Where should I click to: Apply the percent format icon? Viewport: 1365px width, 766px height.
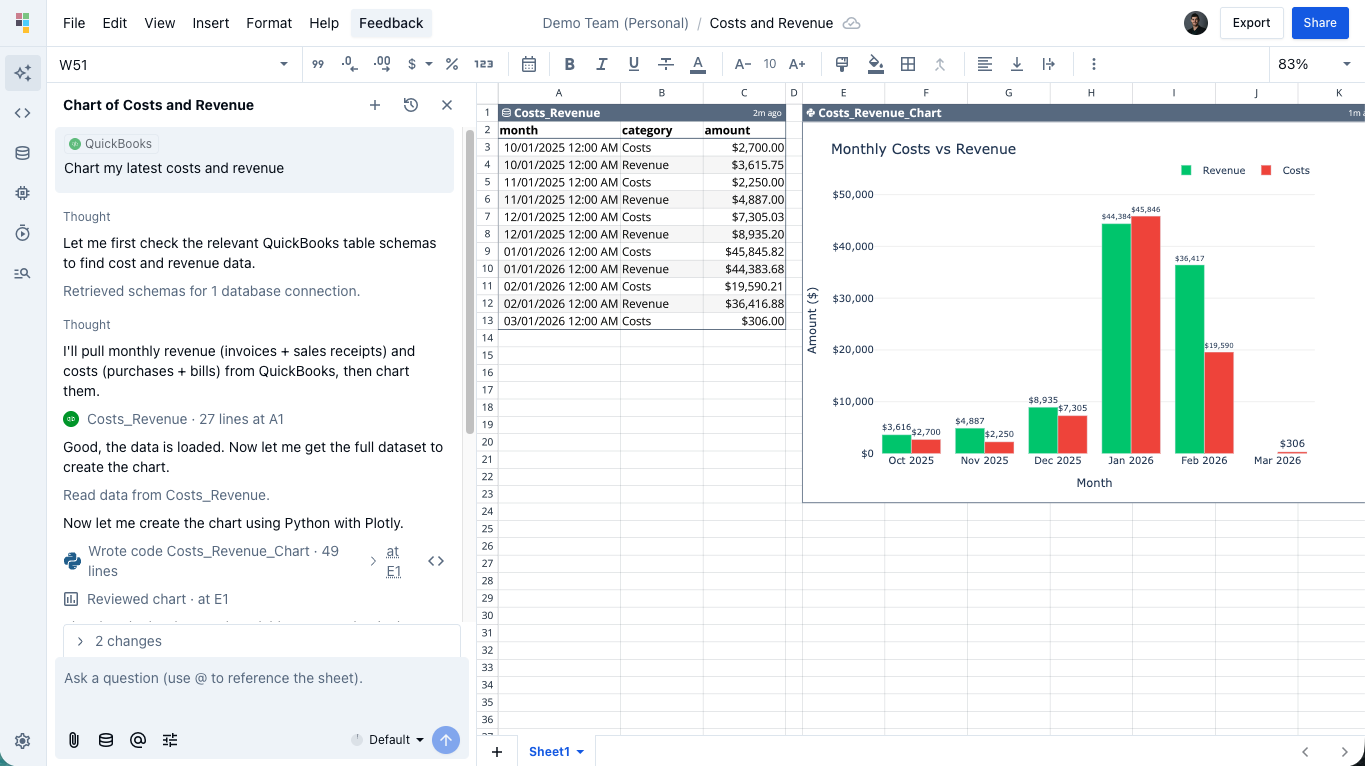[451, 64]
